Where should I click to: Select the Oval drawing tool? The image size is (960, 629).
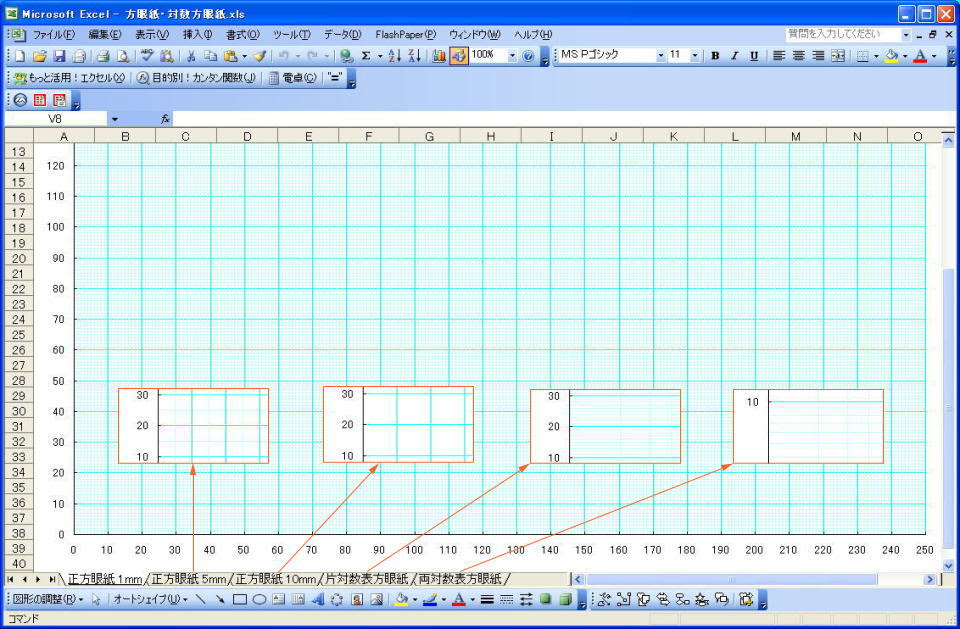tap(258, 600)
